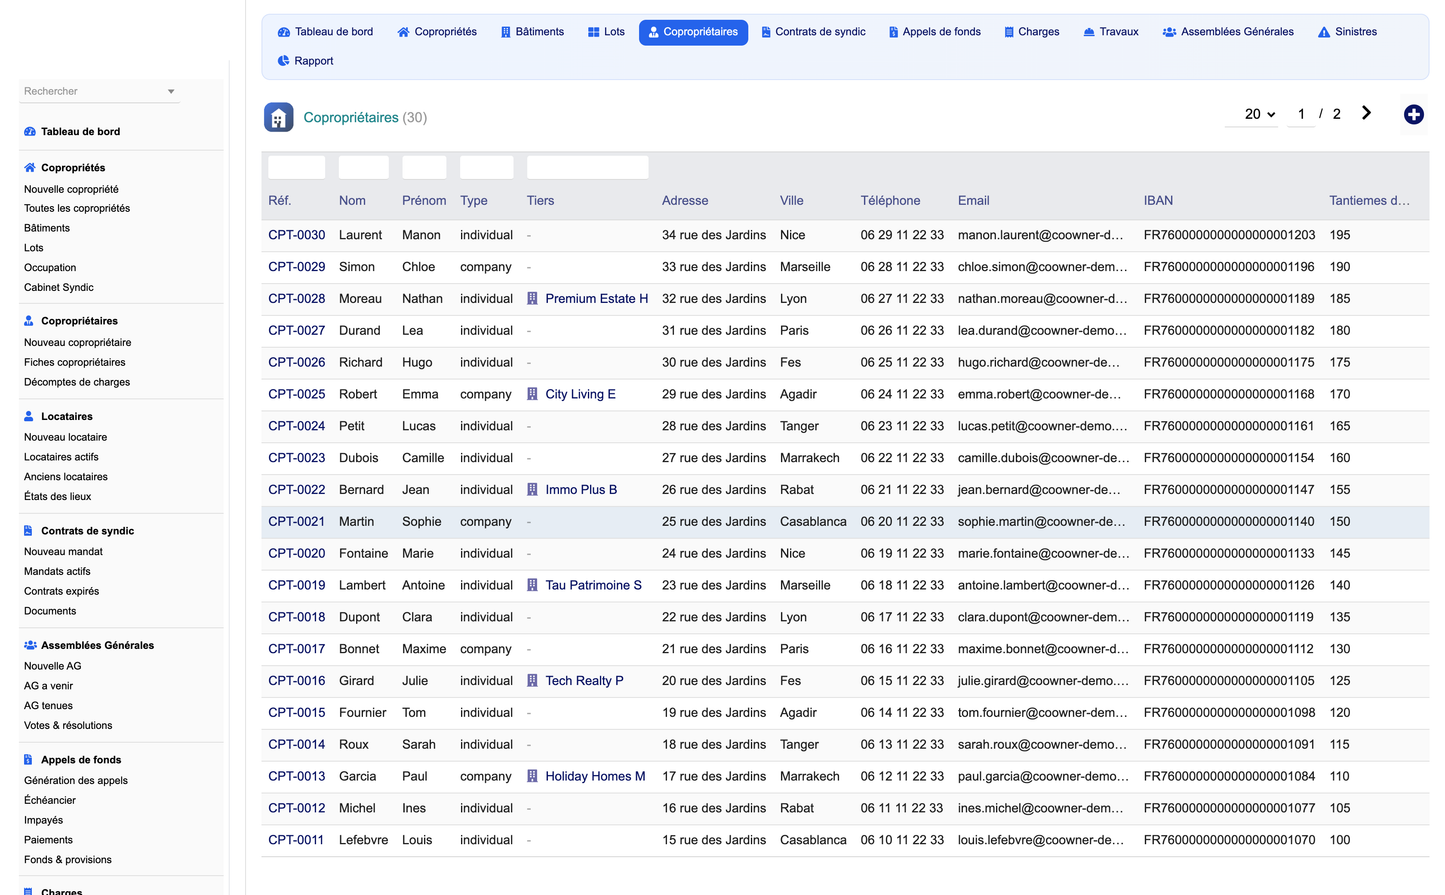
Task: Click the blue plus add-copropriétaire icon
Action: click(1413, 115)
